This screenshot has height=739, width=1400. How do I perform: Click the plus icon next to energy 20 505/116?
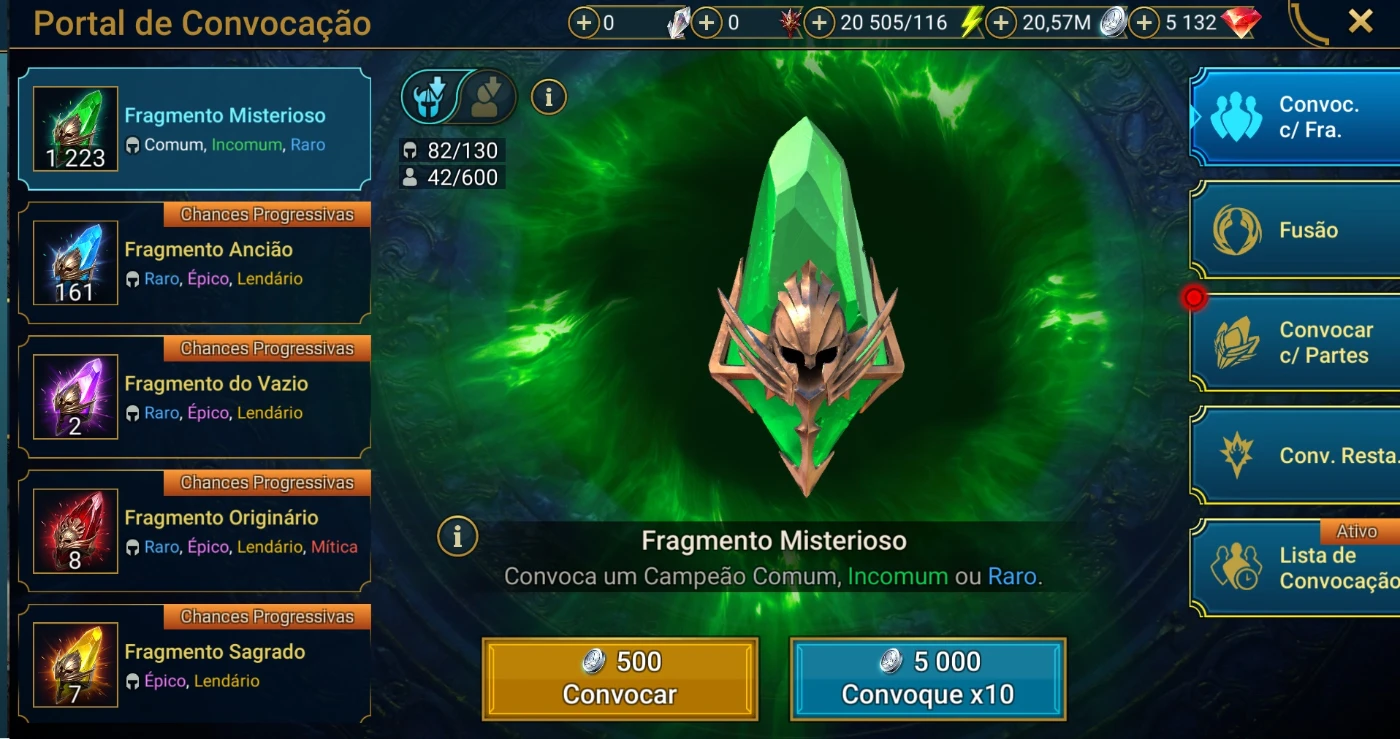[820, 22]
